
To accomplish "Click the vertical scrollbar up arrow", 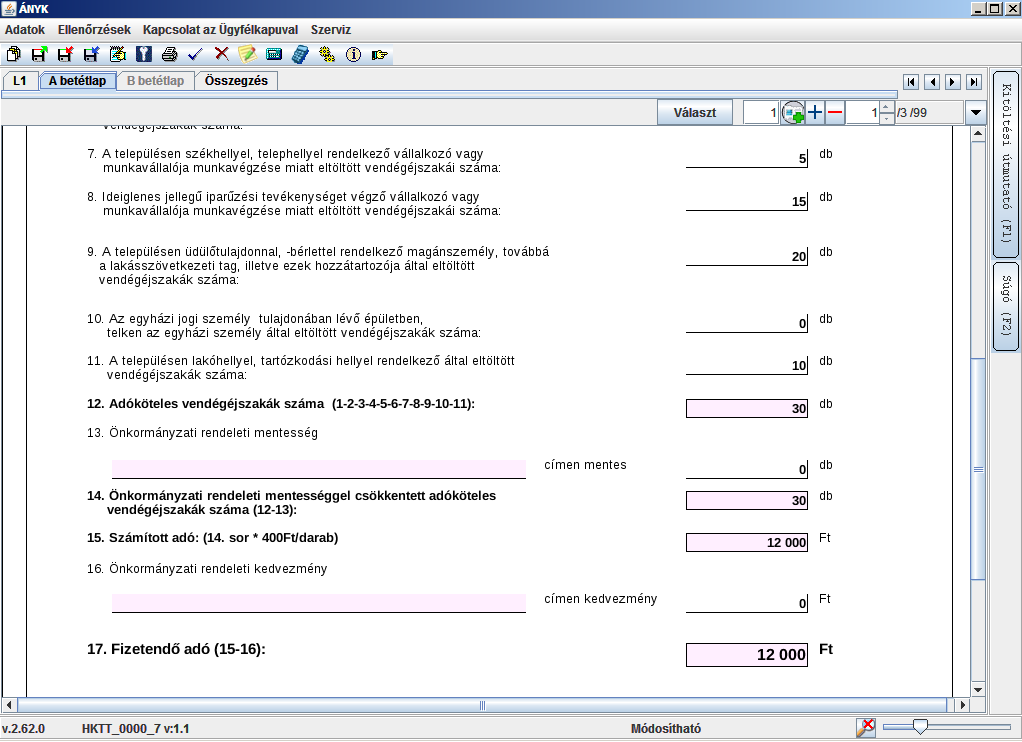I will (978, 134).
